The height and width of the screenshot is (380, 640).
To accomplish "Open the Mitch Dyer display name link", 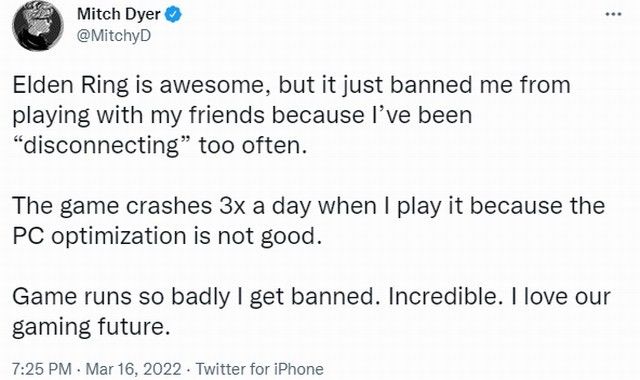I will point(118,15).
